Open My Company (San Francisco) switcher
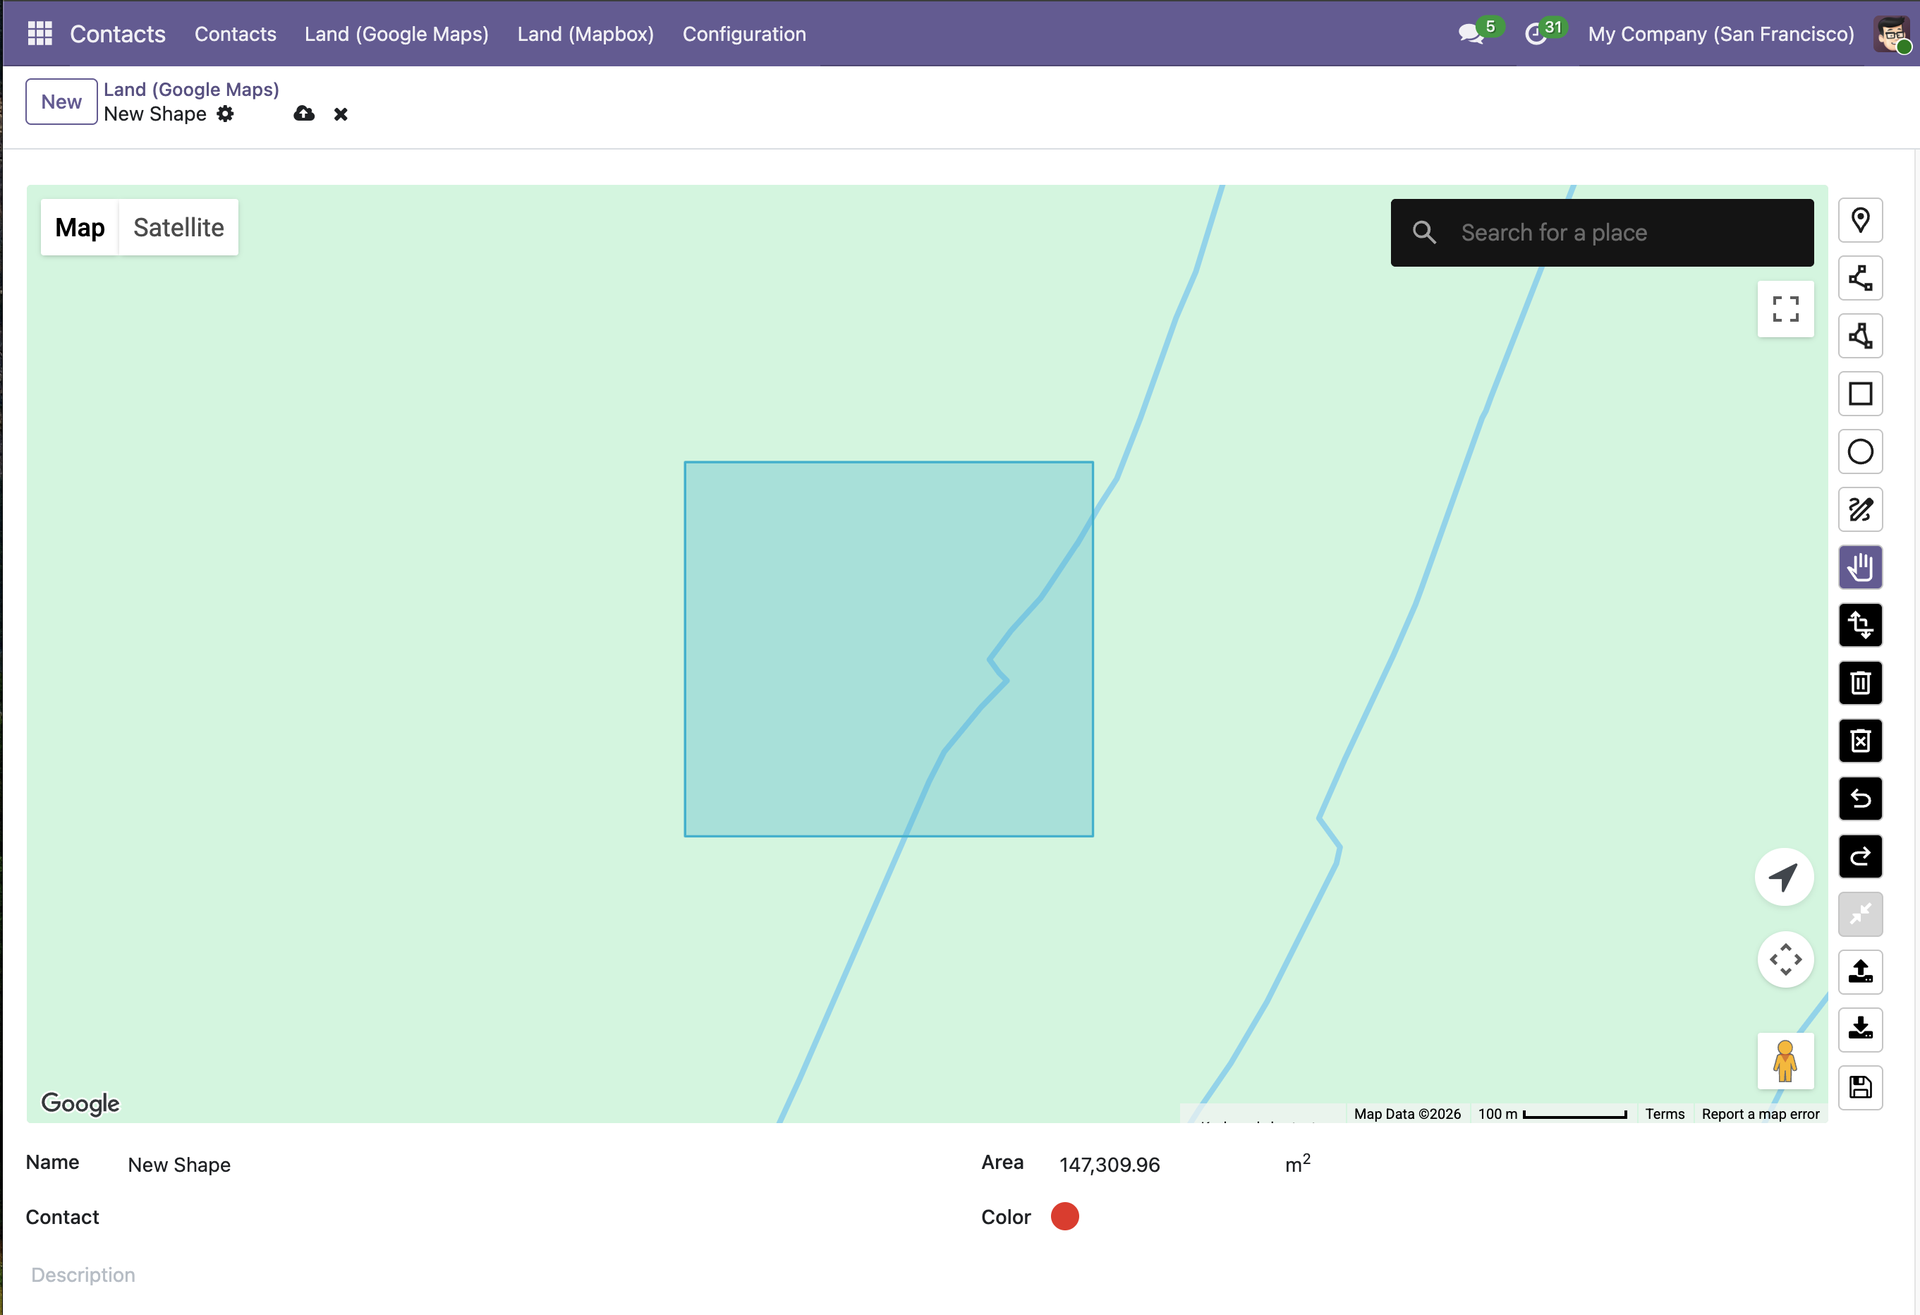 [1721, 34]
